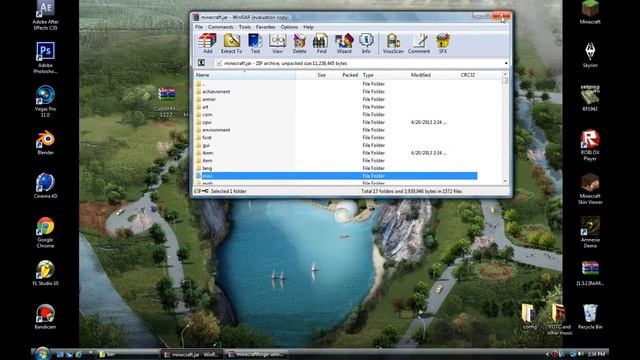The height and width of the screenshot is (360, 640).
Task: Select the art folder row
Action: tap(336, 107)
